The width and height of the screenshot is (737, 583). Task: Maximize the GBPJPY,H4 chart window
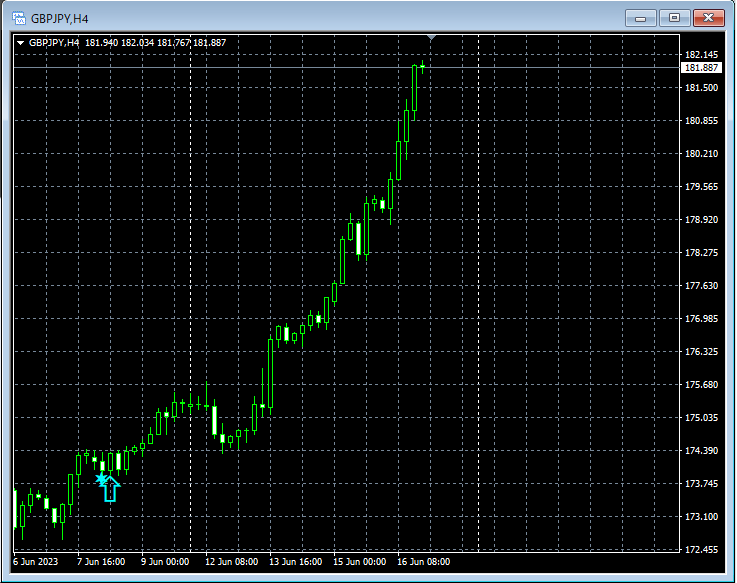674,18
